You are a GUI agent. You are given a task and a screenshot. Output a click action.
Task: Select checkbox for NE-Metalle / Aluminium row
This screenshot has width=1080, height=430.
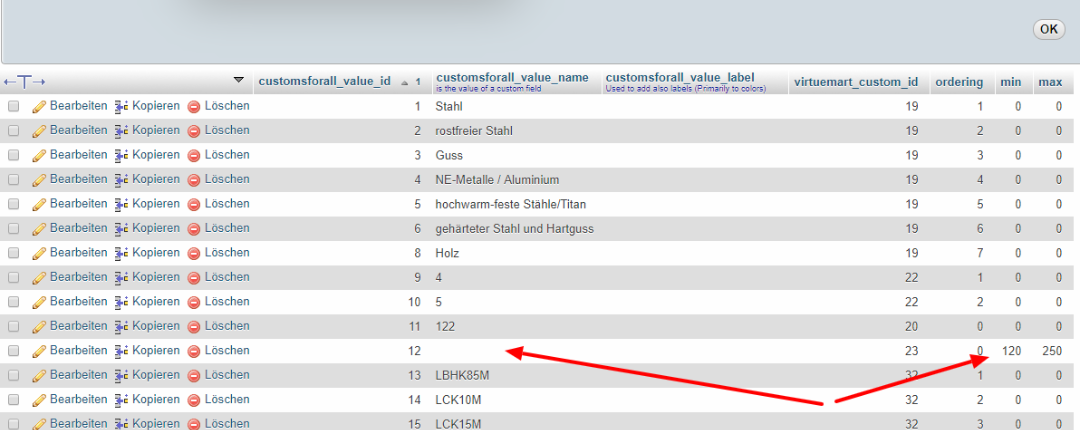point(14,180)
